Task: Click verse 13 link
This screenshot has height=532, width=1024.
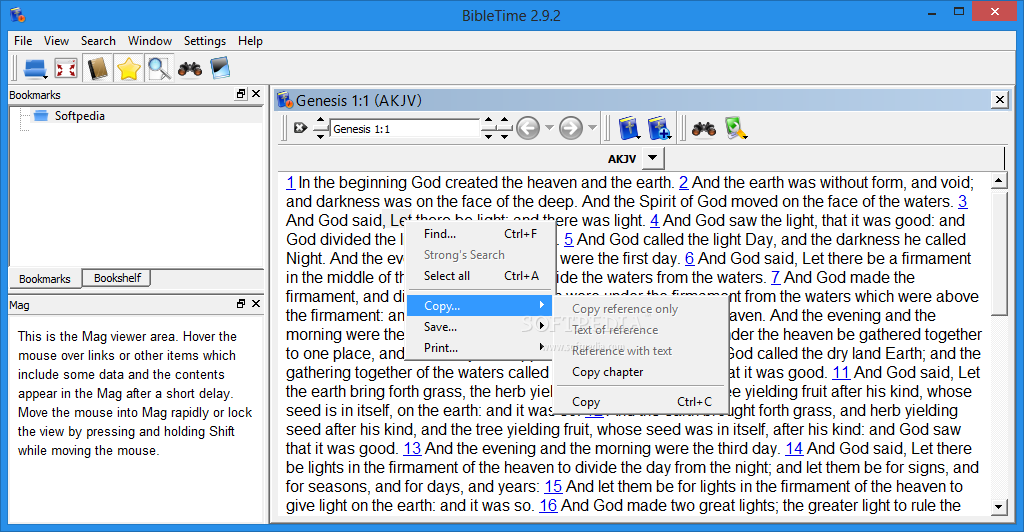Action: point(412,448)
